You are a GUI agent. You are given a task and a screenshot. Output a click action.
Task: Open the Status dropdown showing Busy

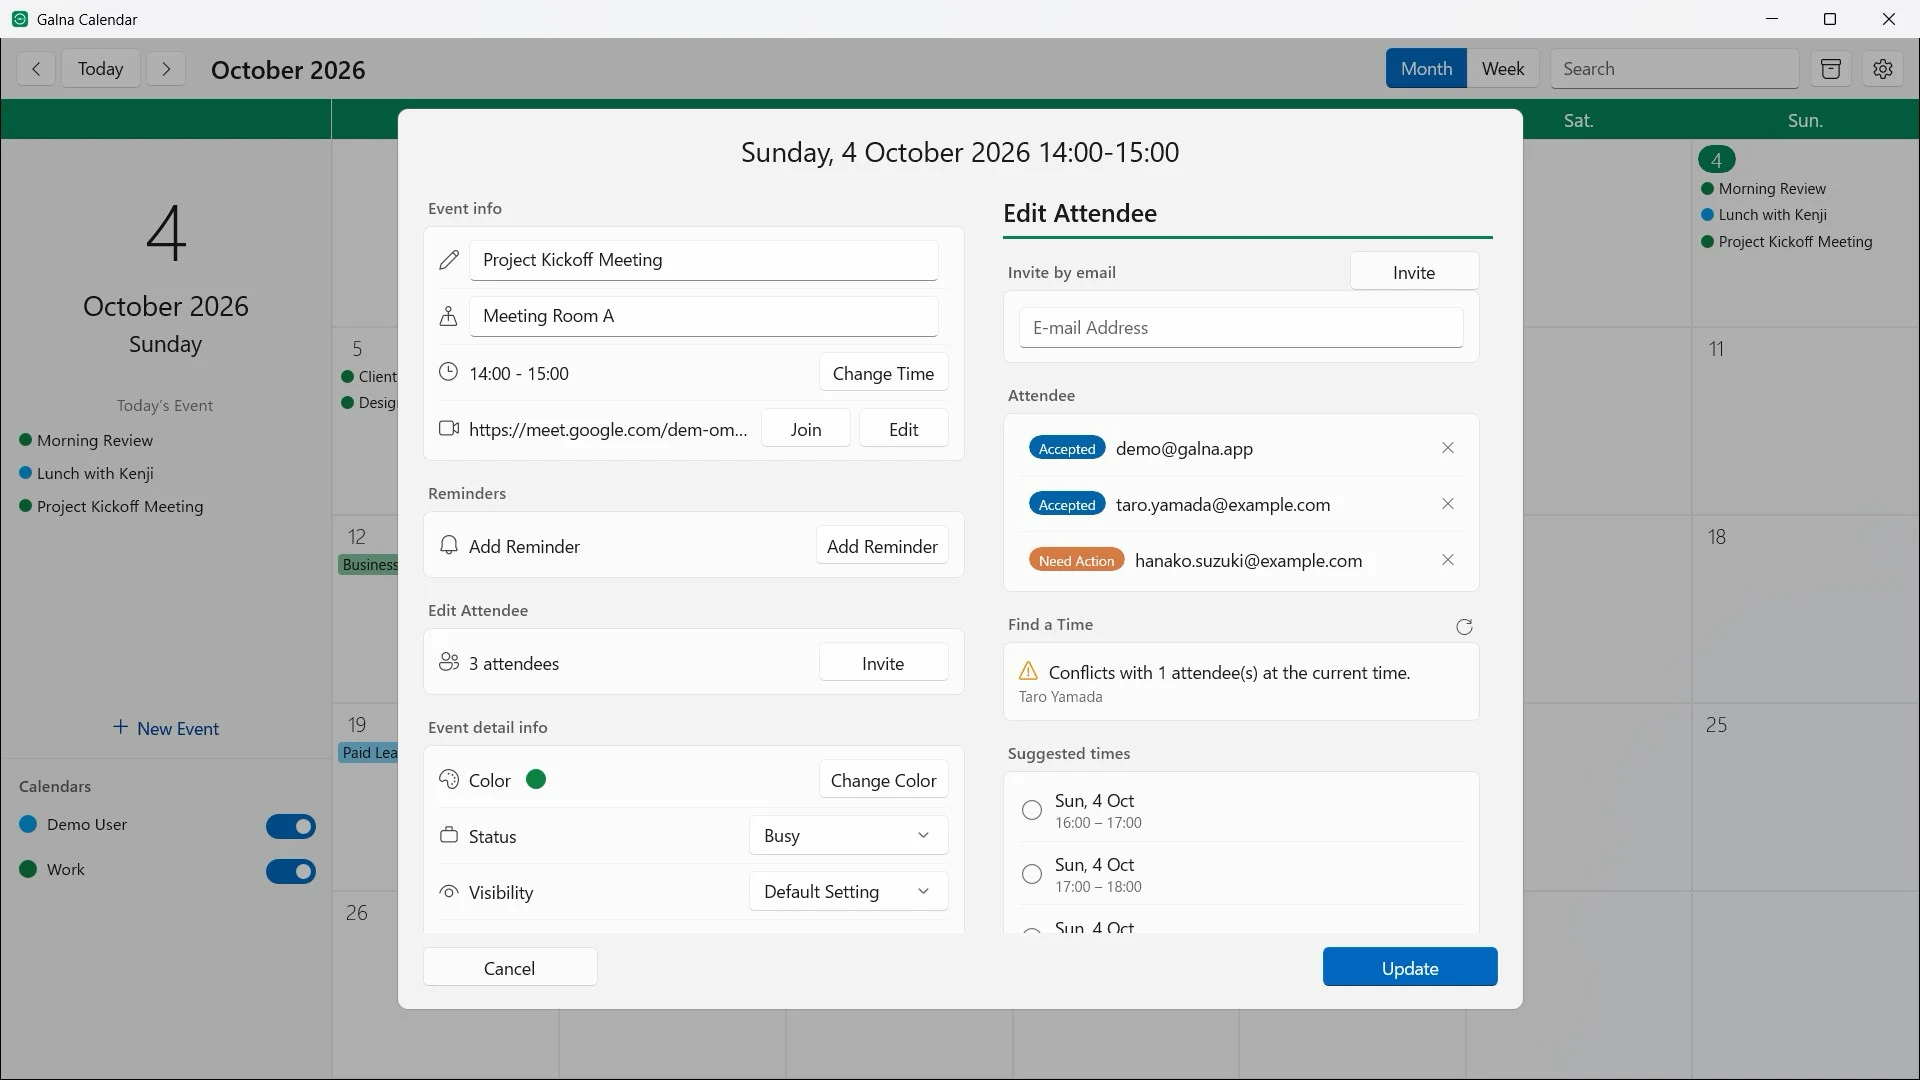[x=848, y=835]
